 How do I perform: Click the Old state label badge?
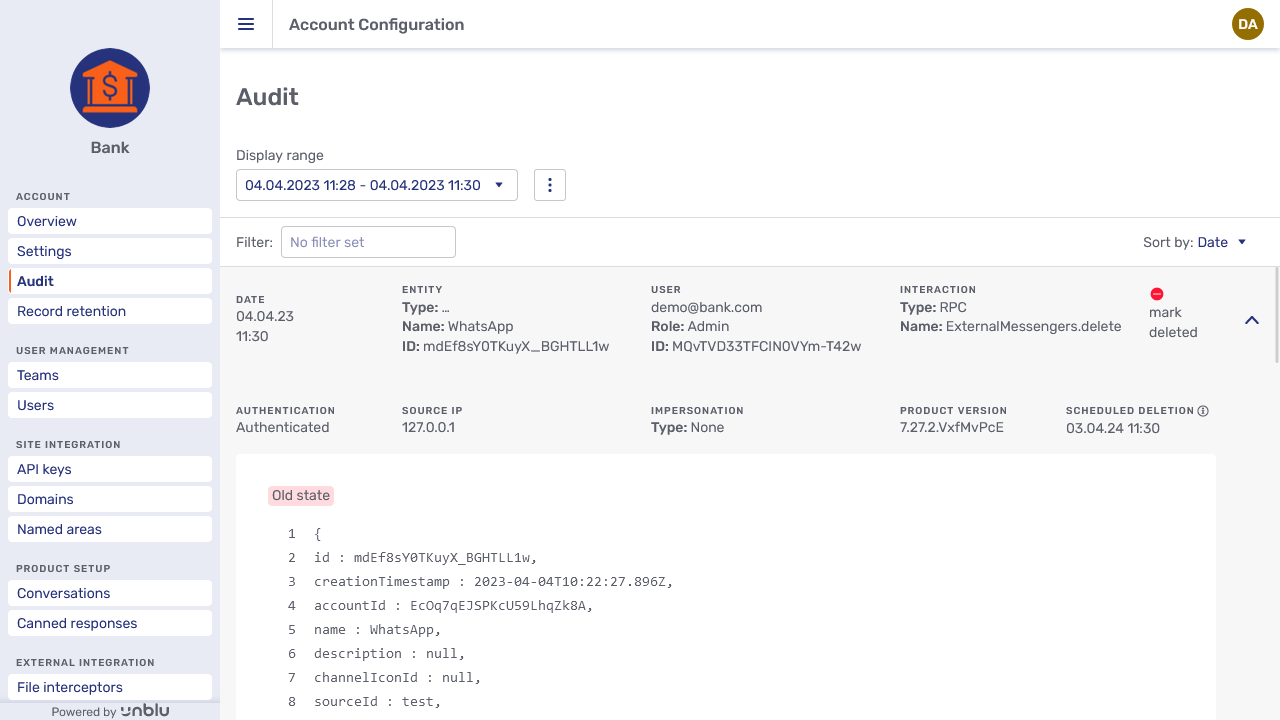click(300, 495)
